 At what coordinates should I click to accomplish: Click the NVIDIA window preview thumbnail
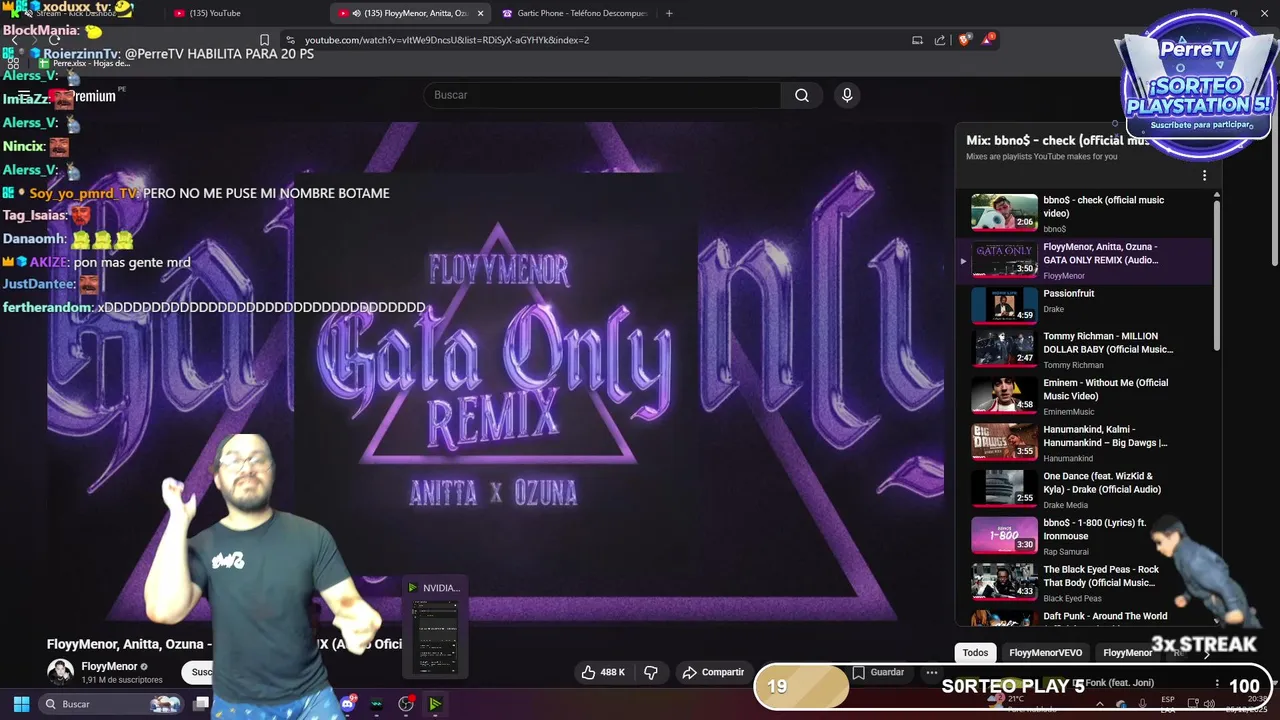point(435,637)
